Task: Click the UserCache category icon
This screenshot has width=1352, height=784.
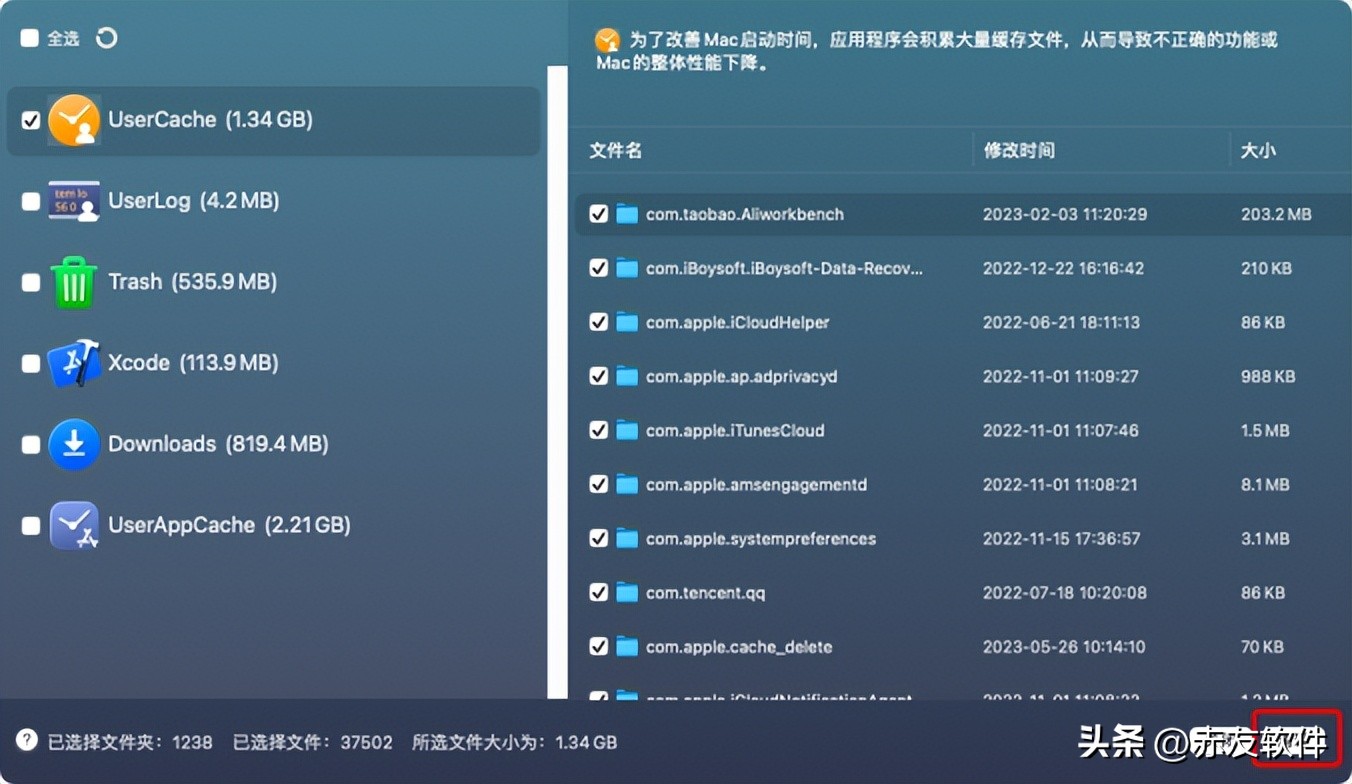Action: 73,119
